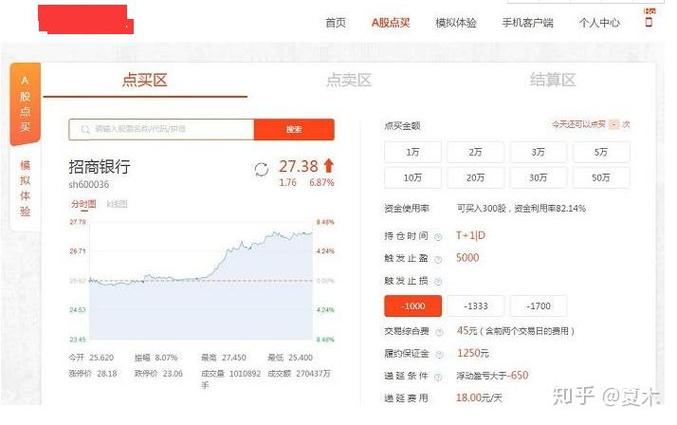
Task: Click the help icon beside 履约保证金
Action: [x=439, y=355]
